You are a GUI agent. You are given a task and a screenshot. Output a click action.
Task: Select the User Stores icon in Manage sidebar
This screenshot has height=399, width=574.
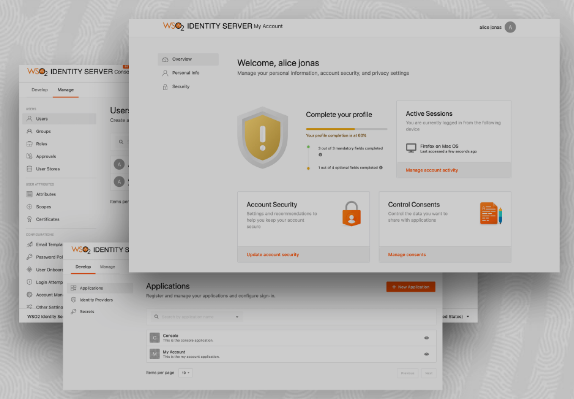(x=30, y=169)
